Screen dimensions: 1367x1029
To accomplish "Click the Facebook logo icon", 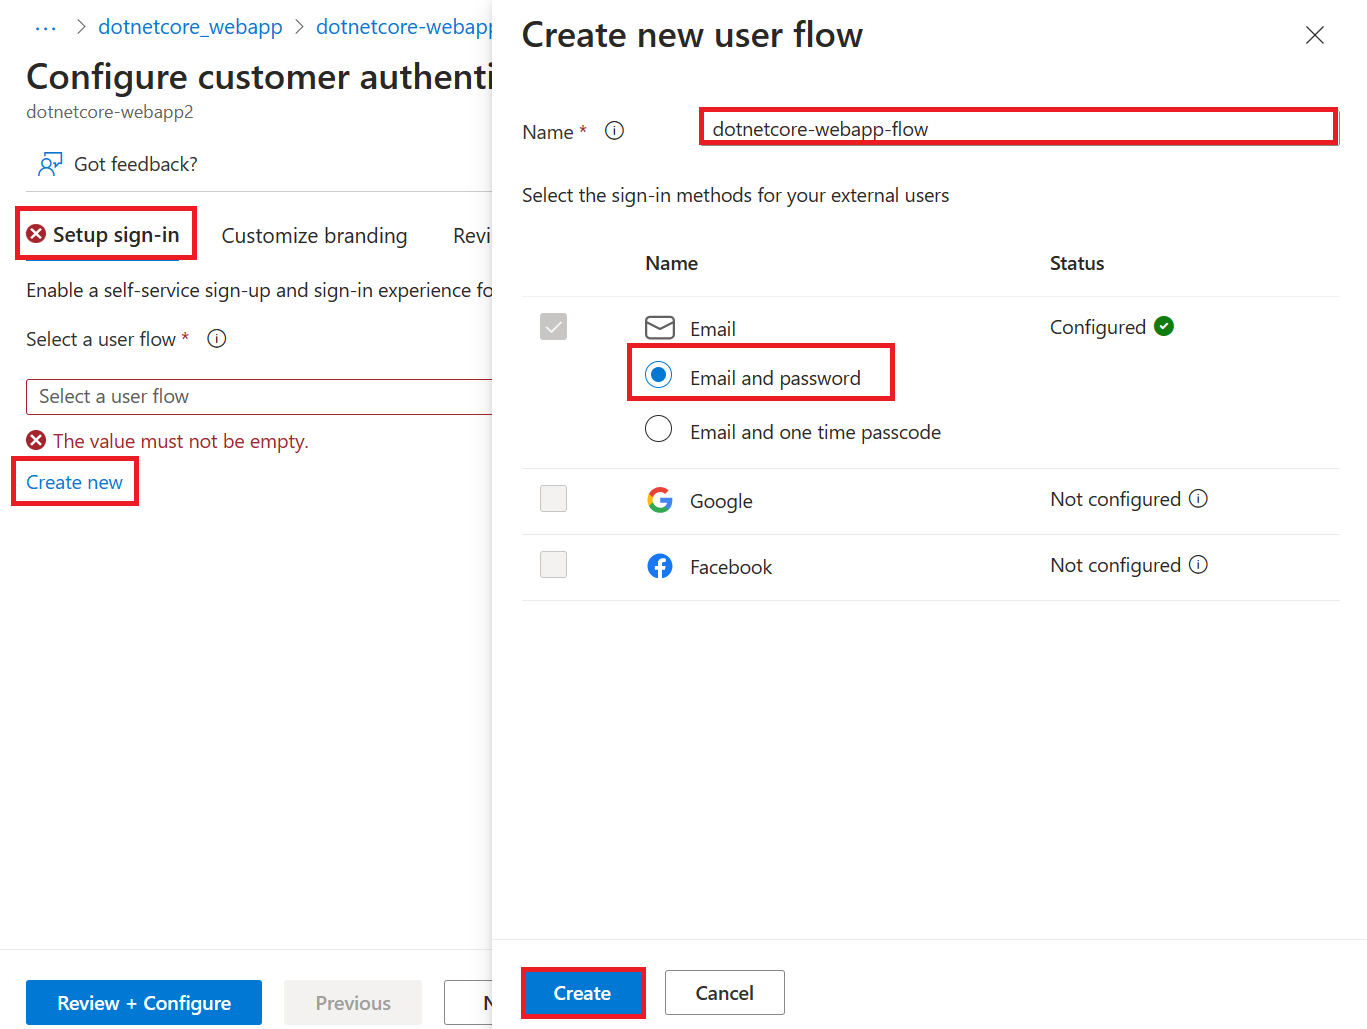I will coord(660,566).
